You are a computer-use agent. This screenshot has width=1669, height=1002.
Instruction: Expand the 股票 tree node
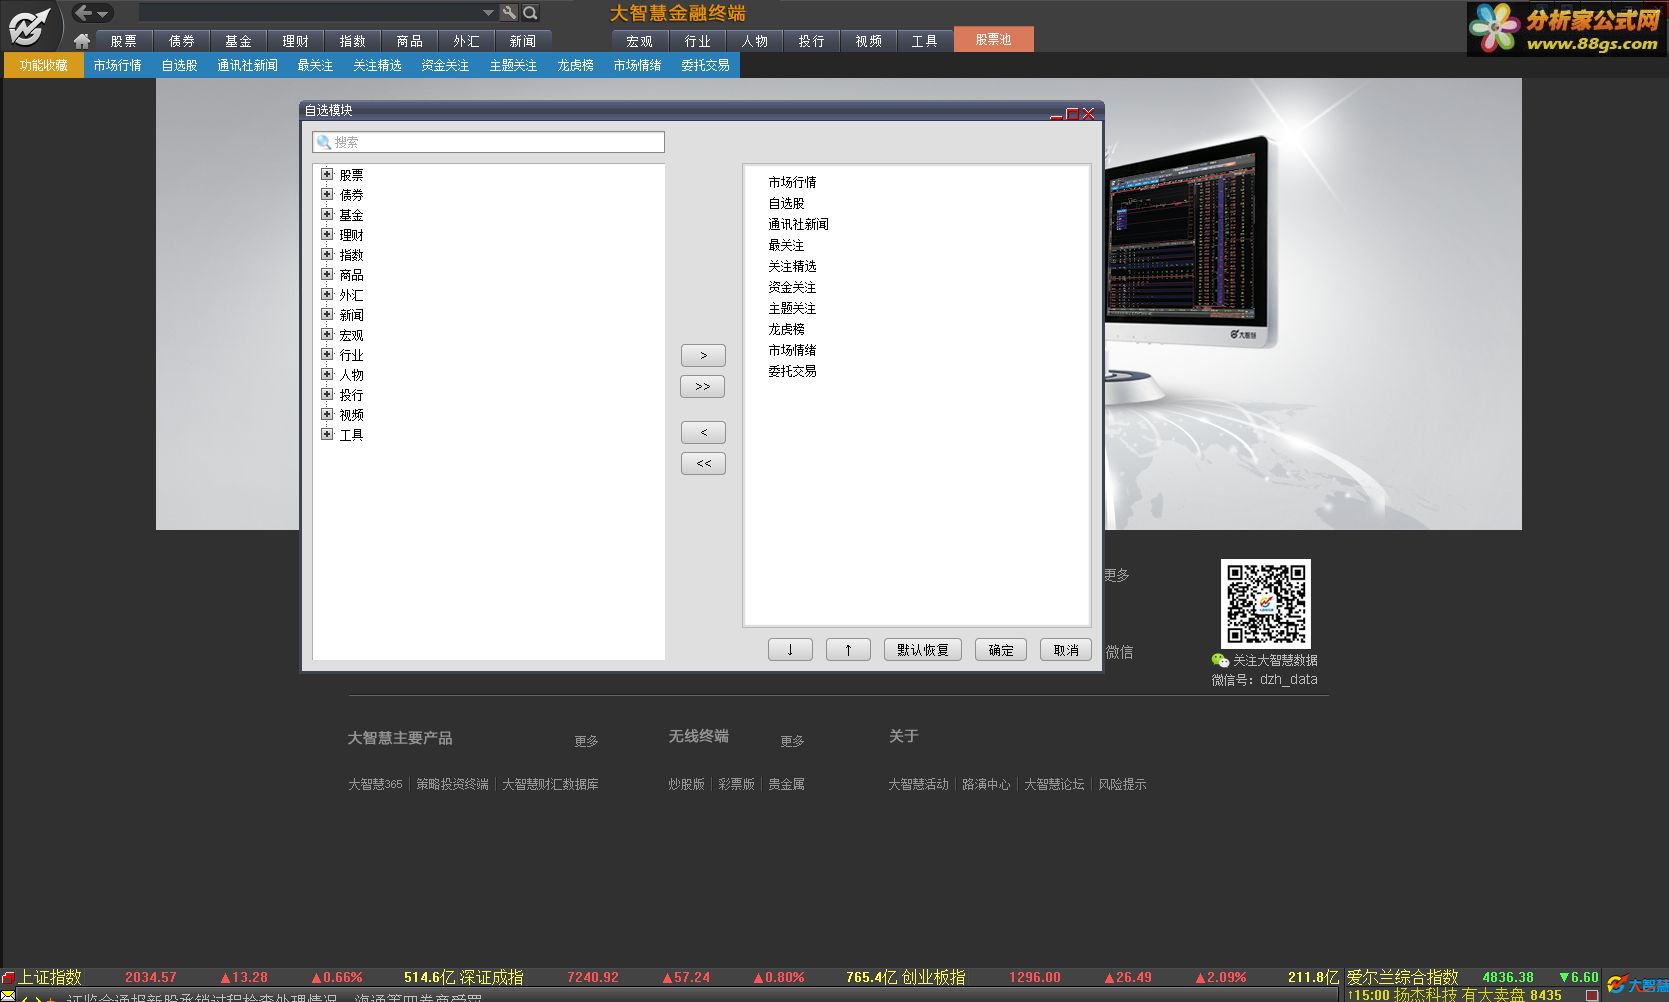[327, 174]
